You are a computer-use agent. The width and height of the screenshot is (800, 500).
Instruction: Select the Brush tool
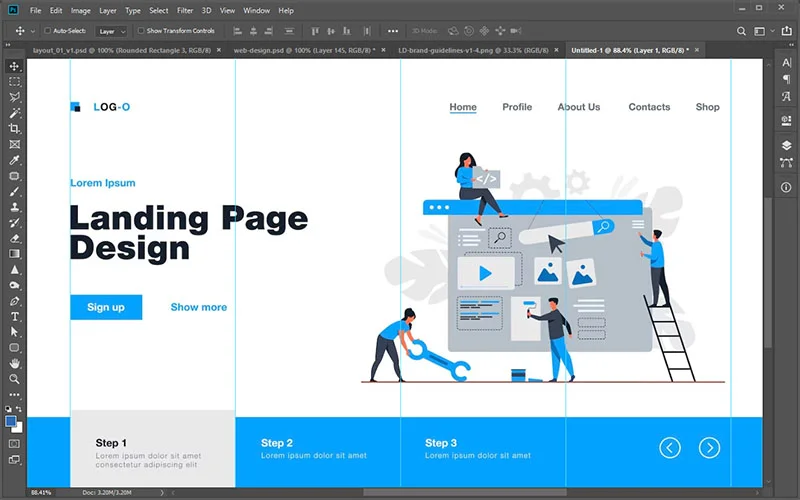click(14, 191)
